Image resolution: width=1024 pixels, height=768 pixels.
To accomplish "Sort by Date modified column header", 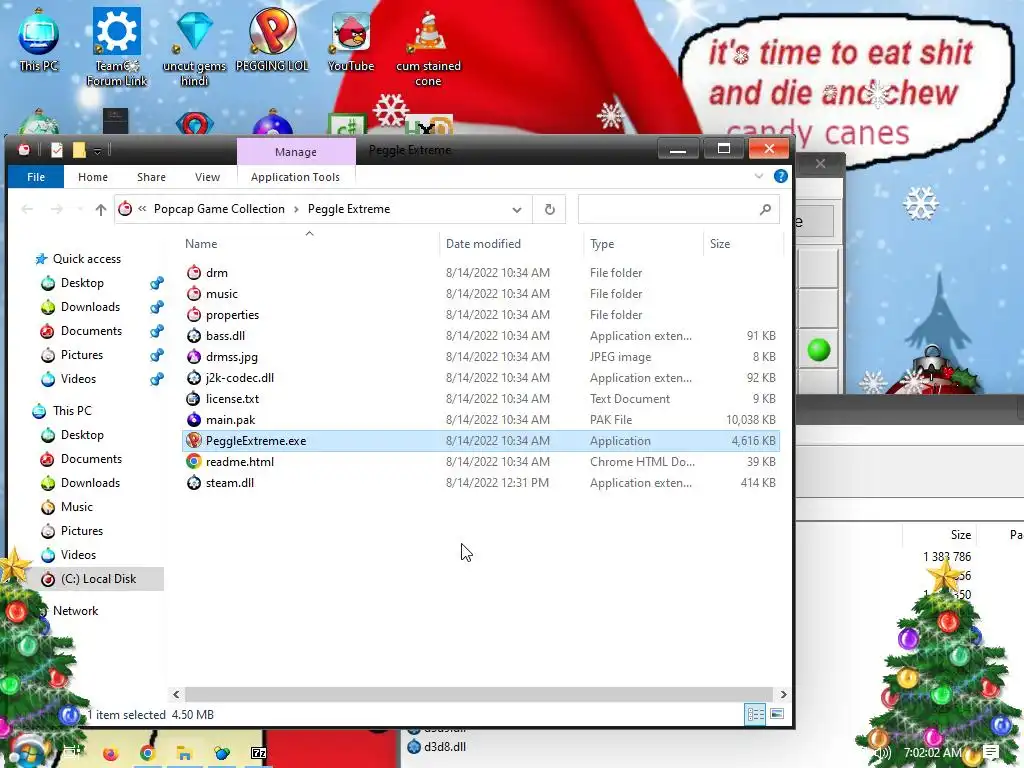I will point(483,244).
